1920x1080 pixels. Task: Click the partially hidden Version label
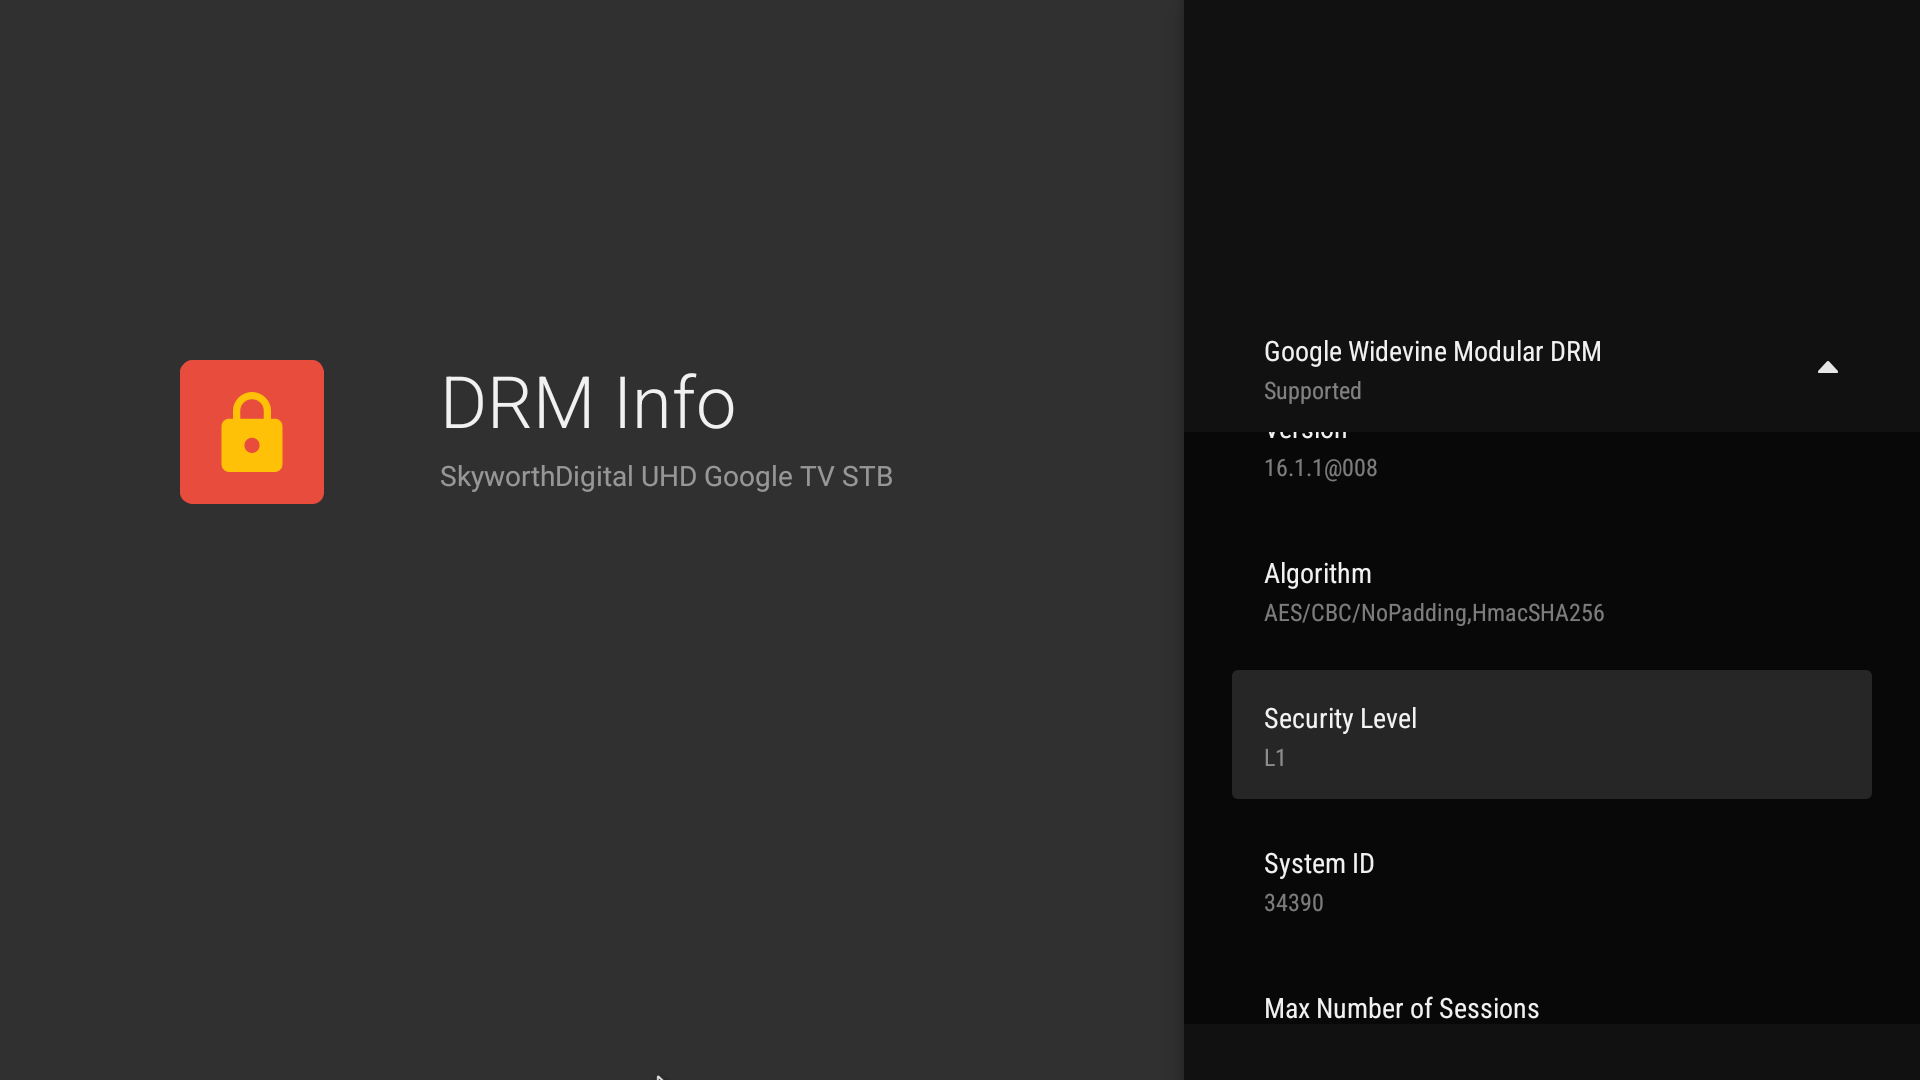point(1305,436)
